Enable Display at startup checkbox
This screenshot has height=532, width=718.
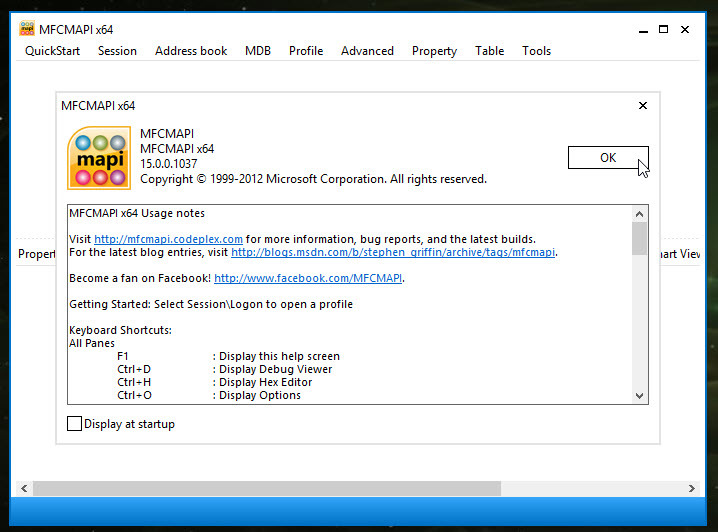pyautogui.click(x=74, y=423)
